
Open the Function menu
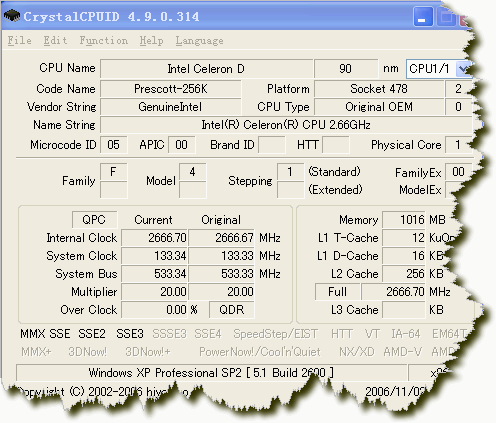coord(104,41)
